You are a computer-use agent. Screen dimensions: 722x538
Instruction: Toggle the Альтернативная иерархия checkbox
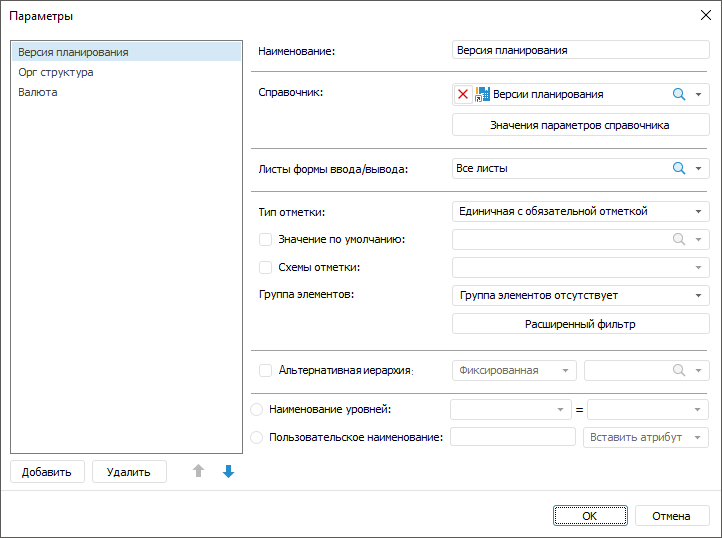pos(266,370)
